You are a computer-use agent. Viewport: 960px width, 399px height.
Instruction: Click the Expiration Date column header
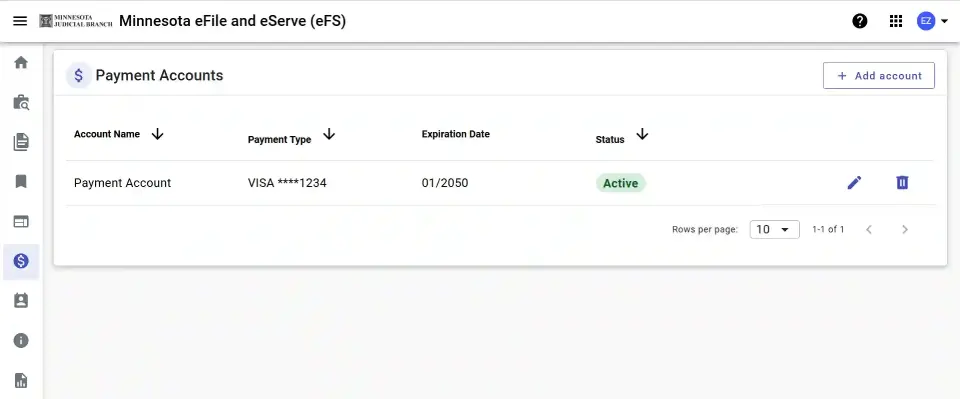(456, 134)
